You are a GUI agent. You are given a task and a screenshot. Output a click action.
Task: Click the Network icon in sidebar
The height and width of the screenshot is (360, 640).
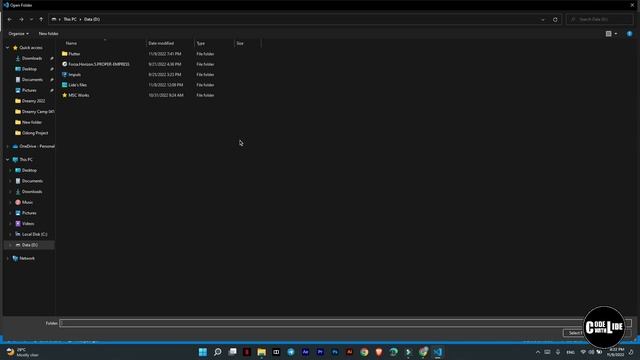pyautogui.click(x=15, y=258)
